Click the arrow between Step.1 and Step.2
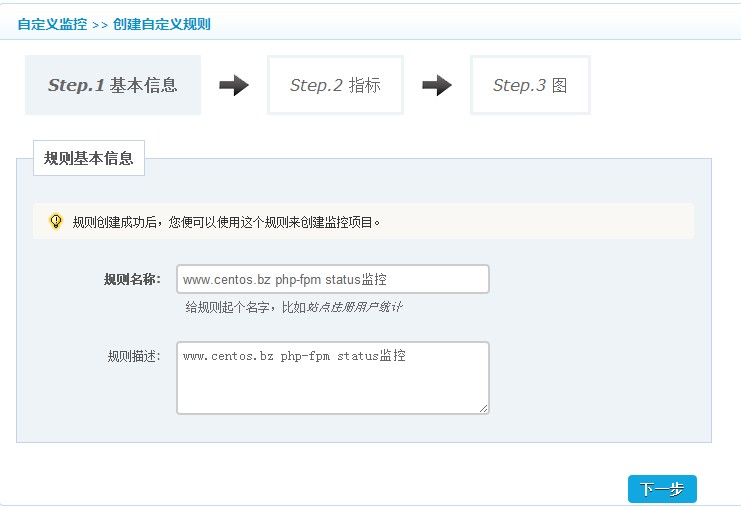The image size is (741, 509). pyautogui.click(x=233, y=86)
